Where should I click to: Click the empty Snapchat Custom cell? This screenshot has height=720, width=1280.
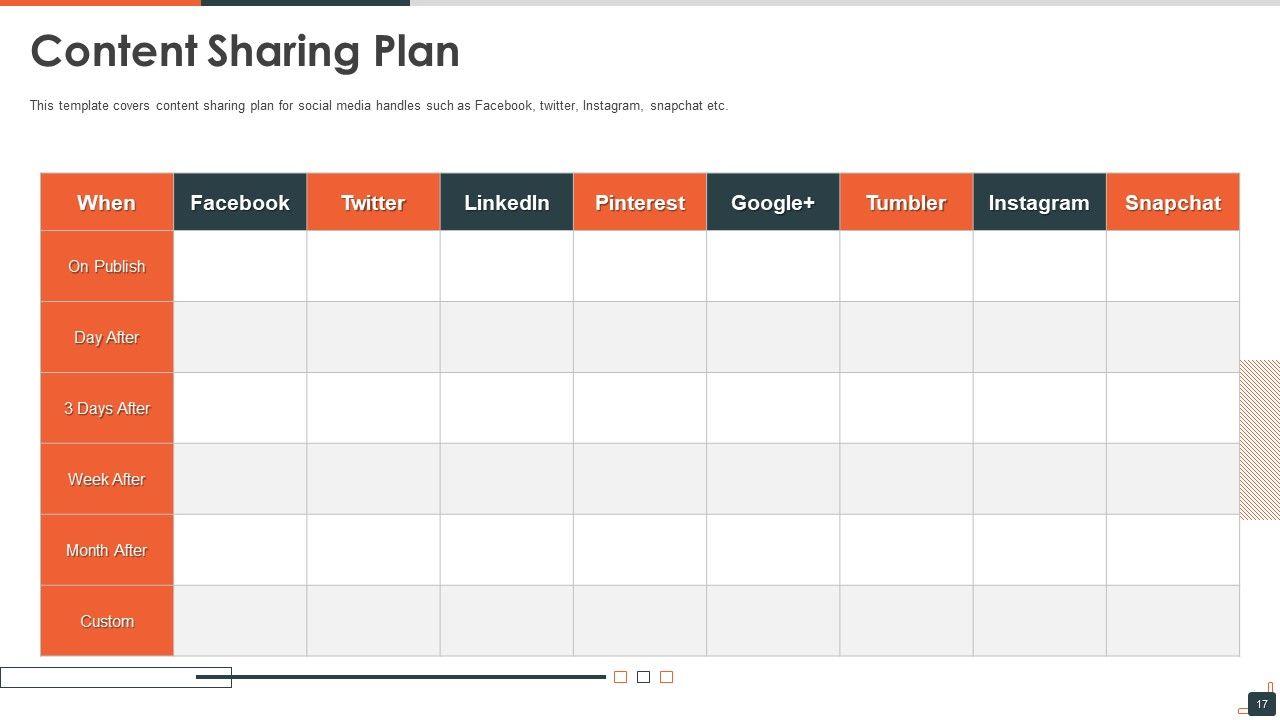1173,622
